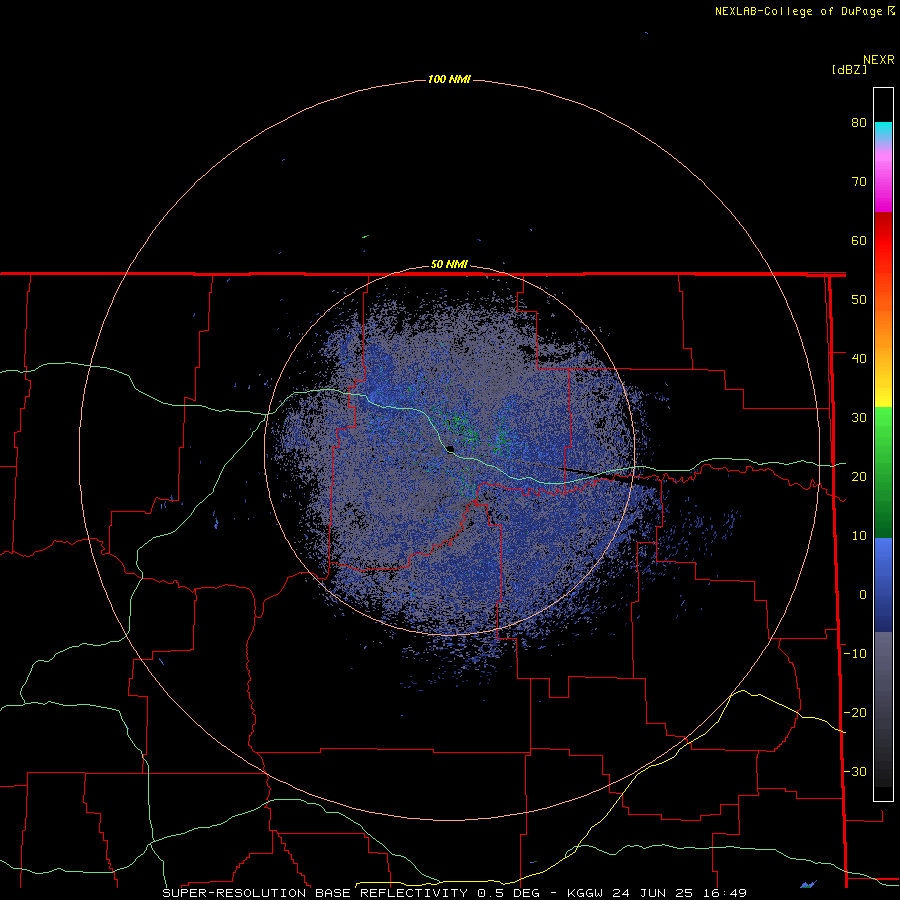The height and width of the screenshot is (900, 900).
Task: Click the 70 value on the dBZ scale
Action: tap(859, 182)
